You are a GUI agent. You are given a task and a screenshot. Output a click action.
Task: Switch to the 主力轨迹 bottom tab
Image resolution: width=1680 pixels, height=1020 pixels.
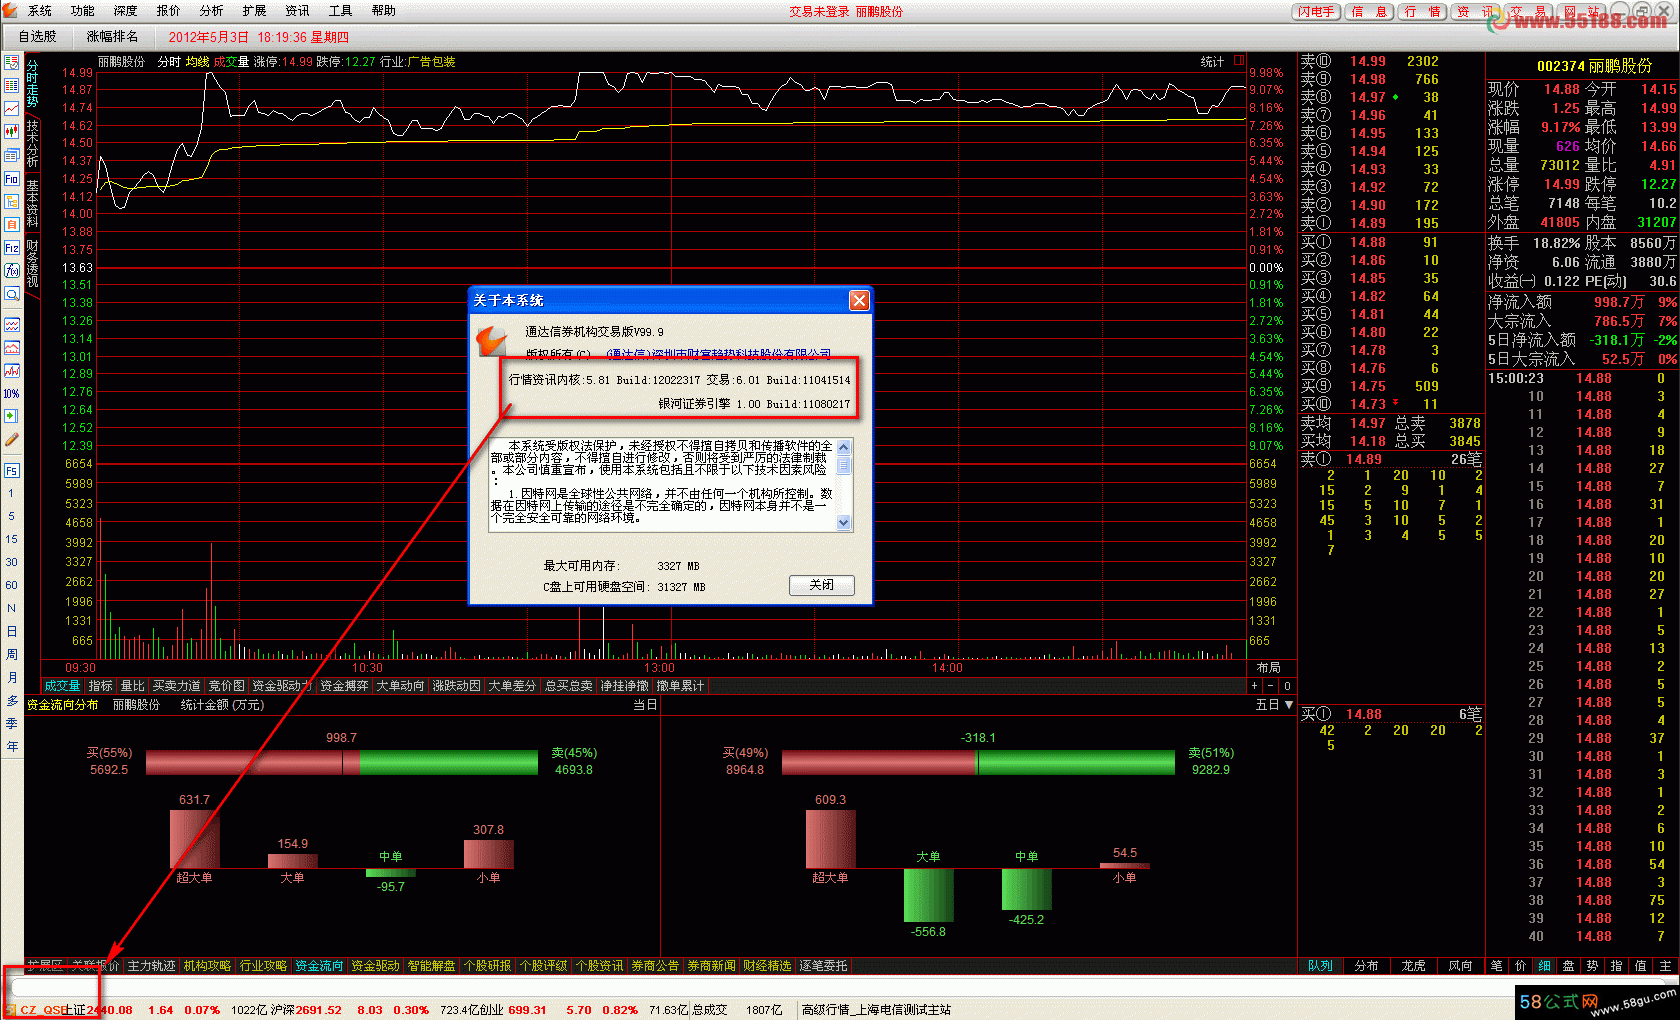[152, 966]
